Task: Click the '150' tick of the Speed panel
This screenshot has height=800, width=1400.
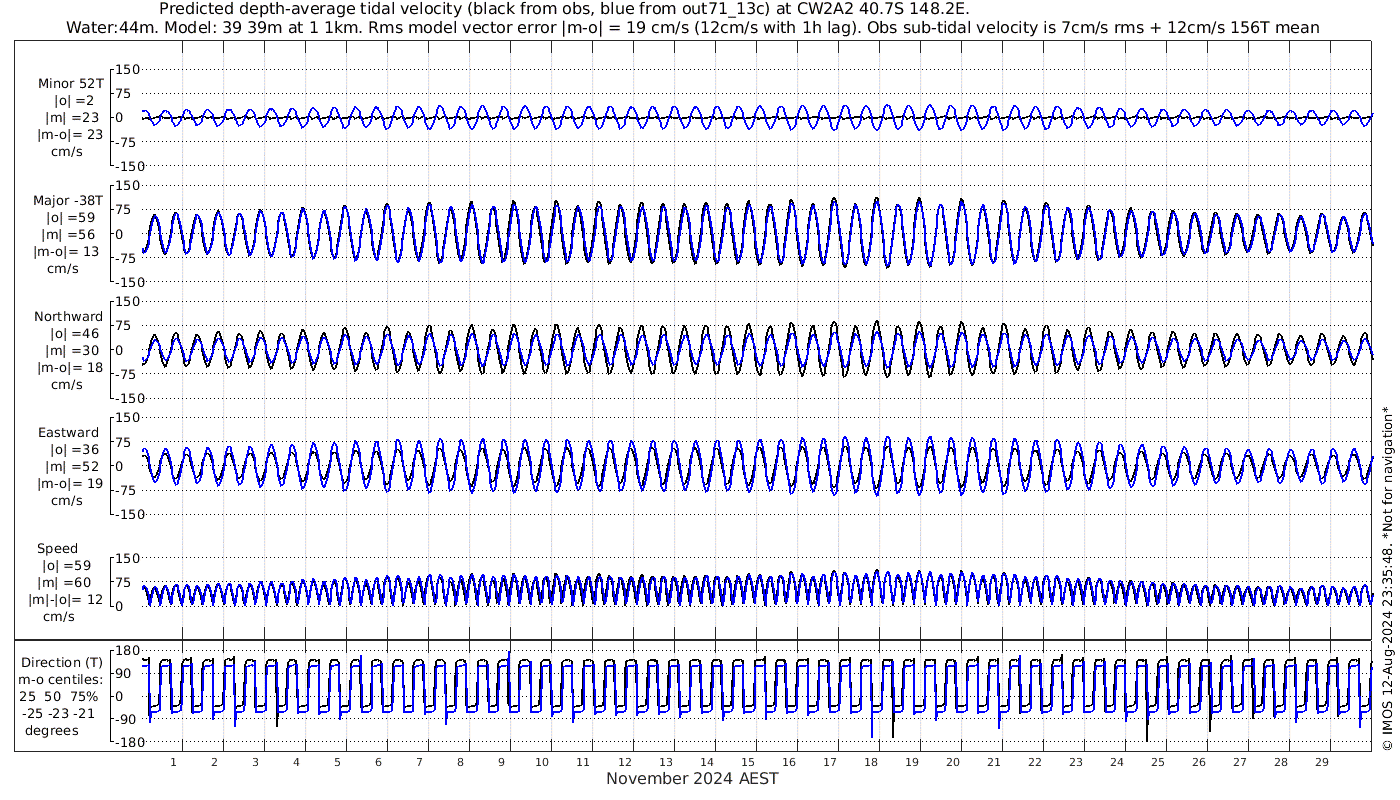Action: pos(127,558)
